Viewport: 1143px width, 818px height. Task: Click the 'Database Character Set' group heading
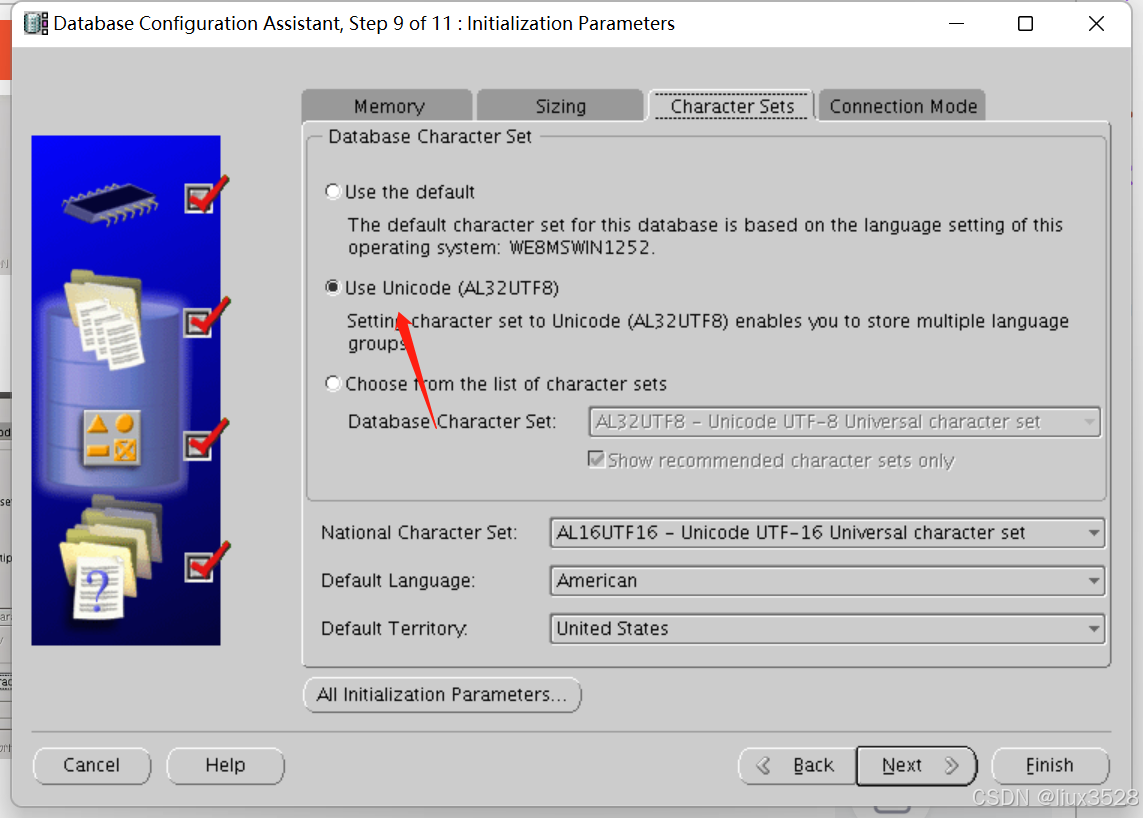point(430,136)
